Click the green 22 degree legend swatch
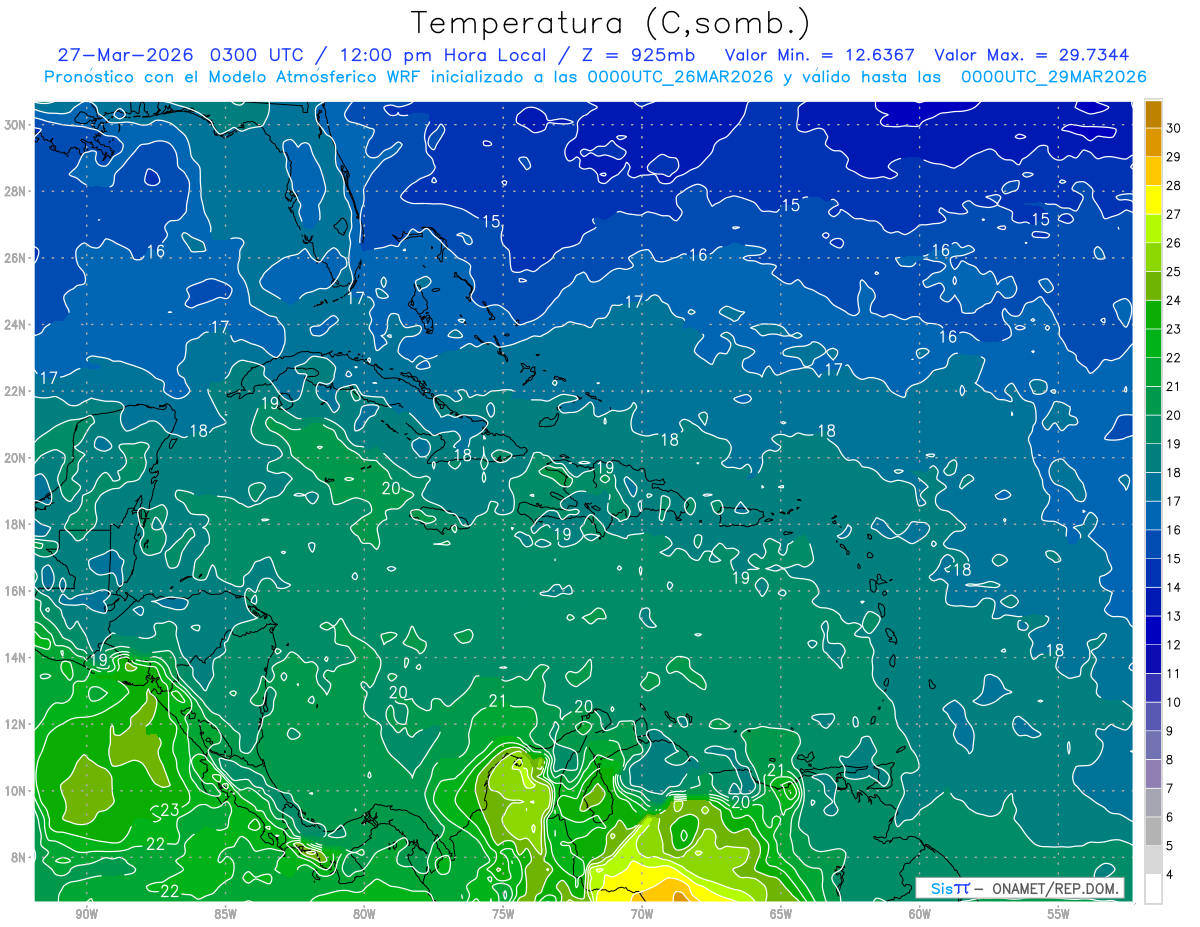Viewport: 1200px width, 927px height. pyautogui.click(x=1153, y=344)
